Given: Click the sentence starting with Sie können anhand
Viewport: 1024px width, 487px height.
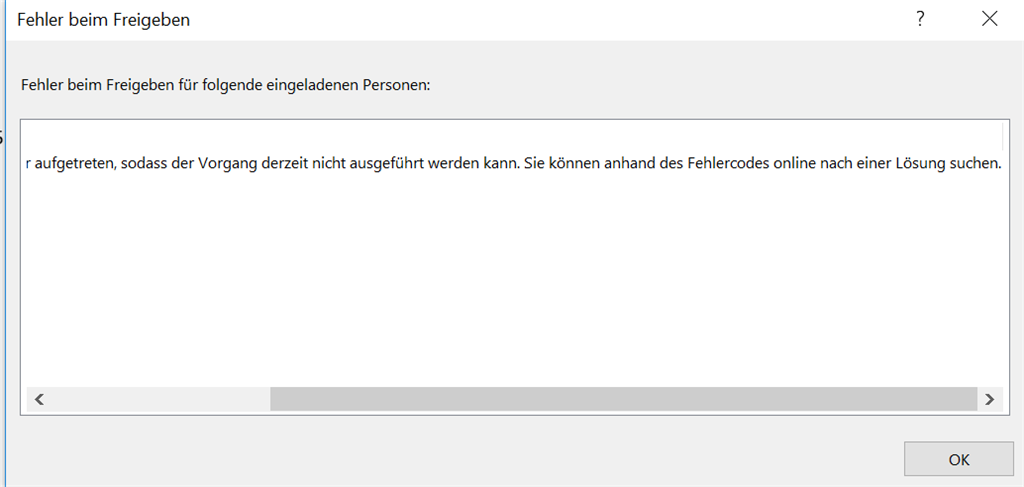Looking at the screenshot, I should (x=763, y=163).
